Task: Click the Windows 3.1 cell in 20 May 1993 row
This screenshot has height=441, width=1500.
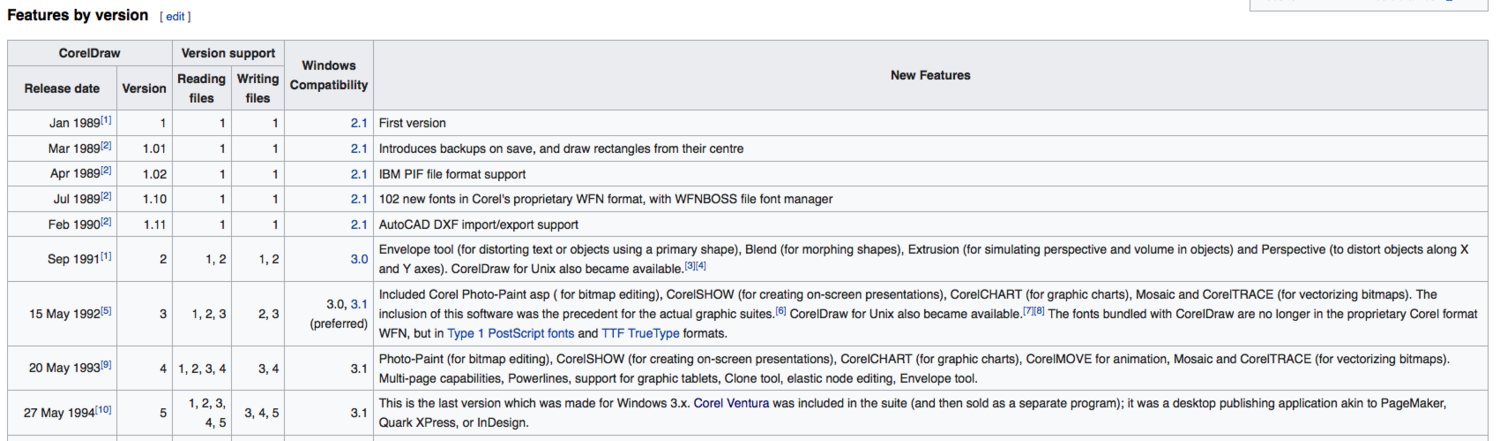Action: pyautogui.click(x=329, y=367)
